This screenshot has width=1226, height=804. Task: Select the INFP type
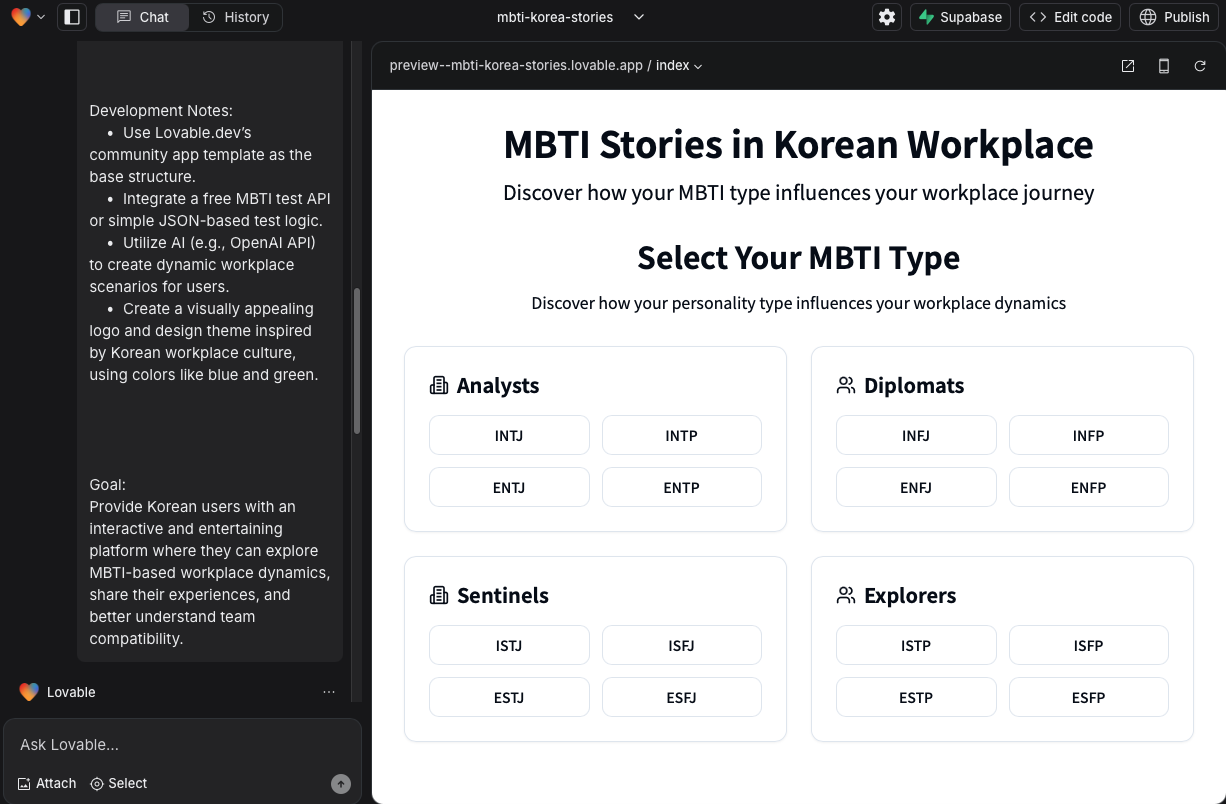pyautogui.click(x=1089, y=436)
